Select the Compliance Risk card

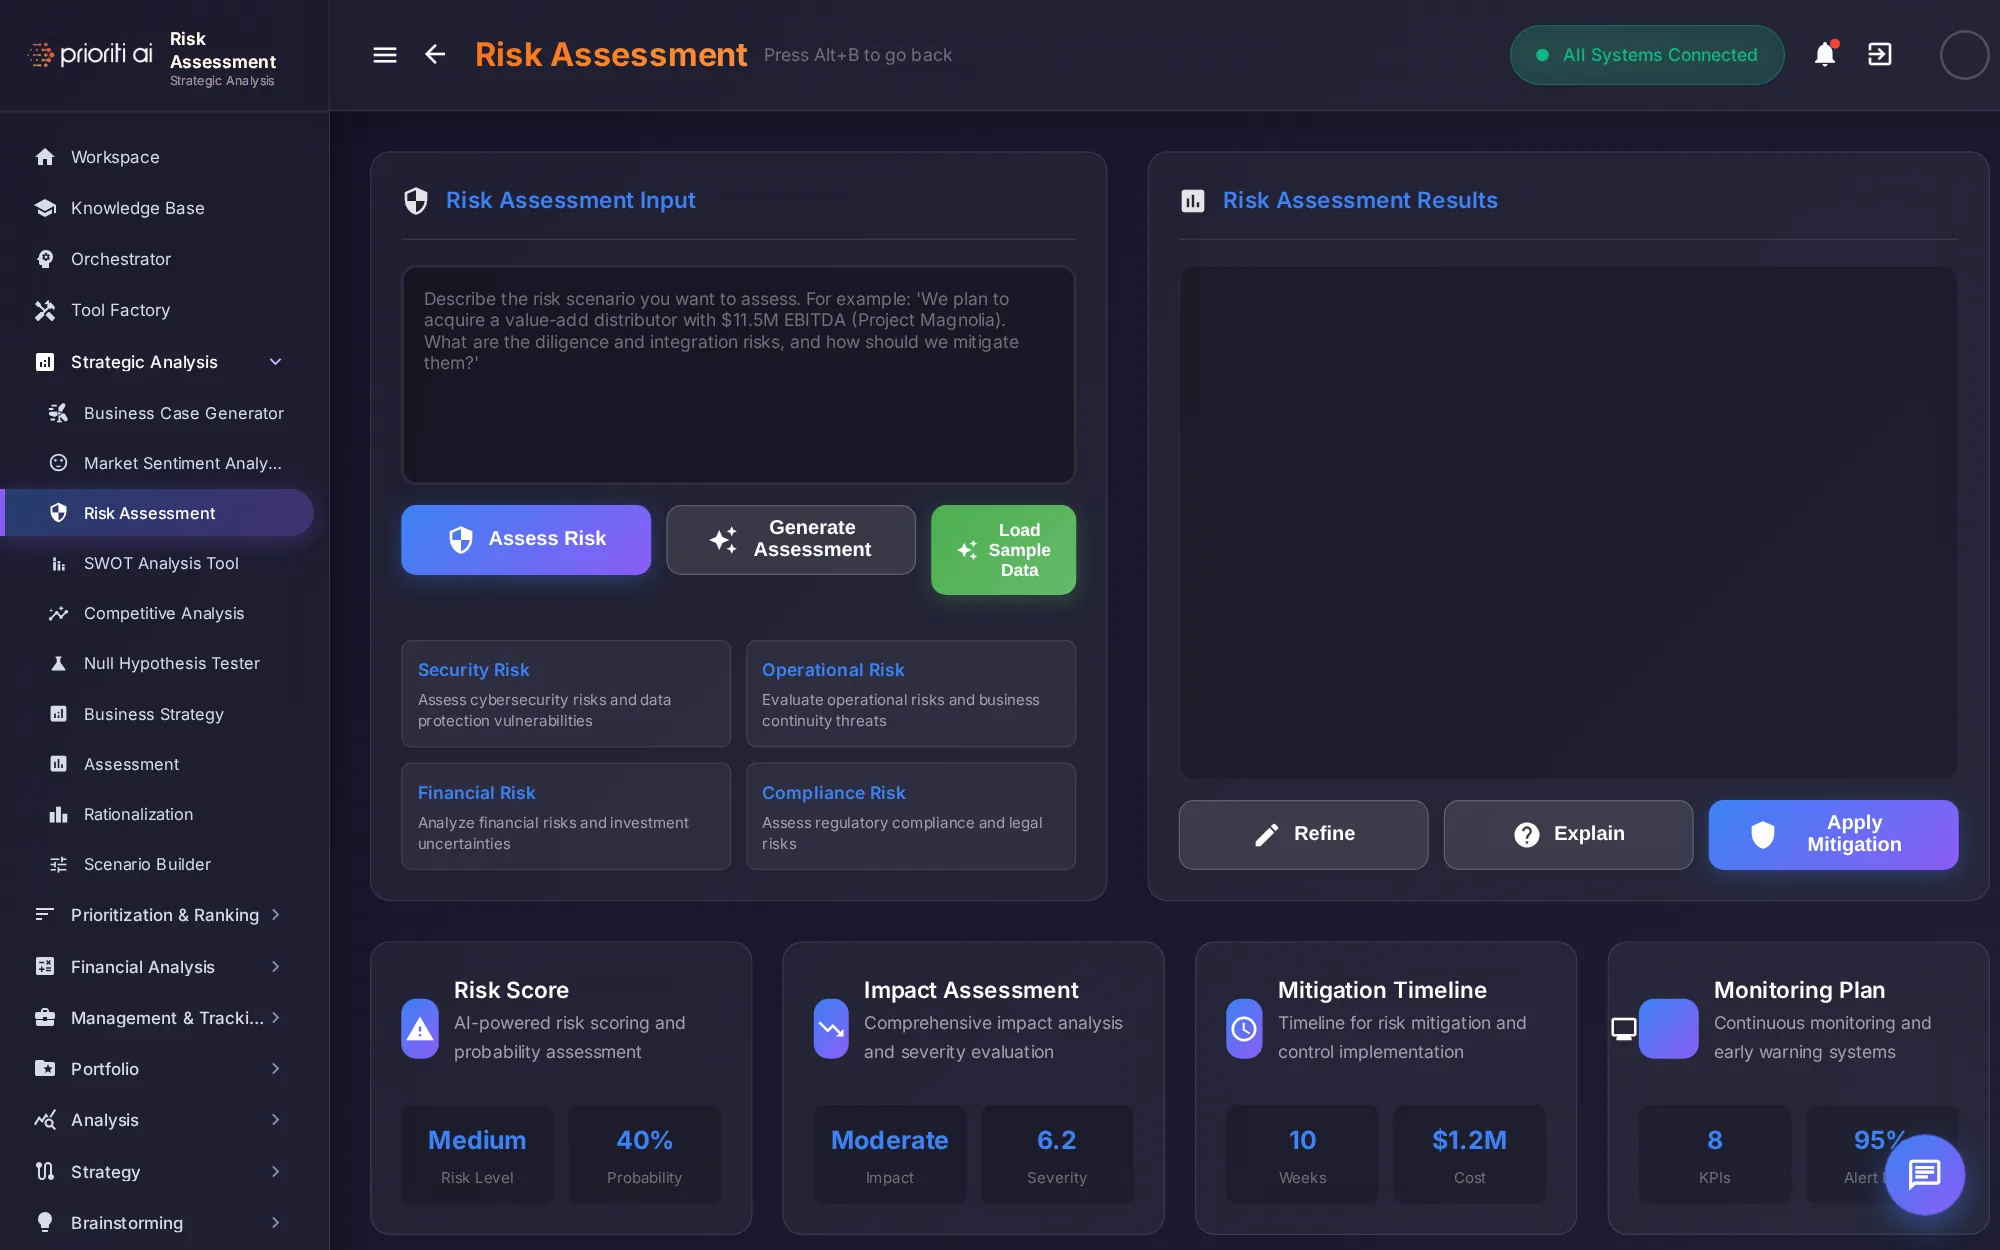click(911, 816)
